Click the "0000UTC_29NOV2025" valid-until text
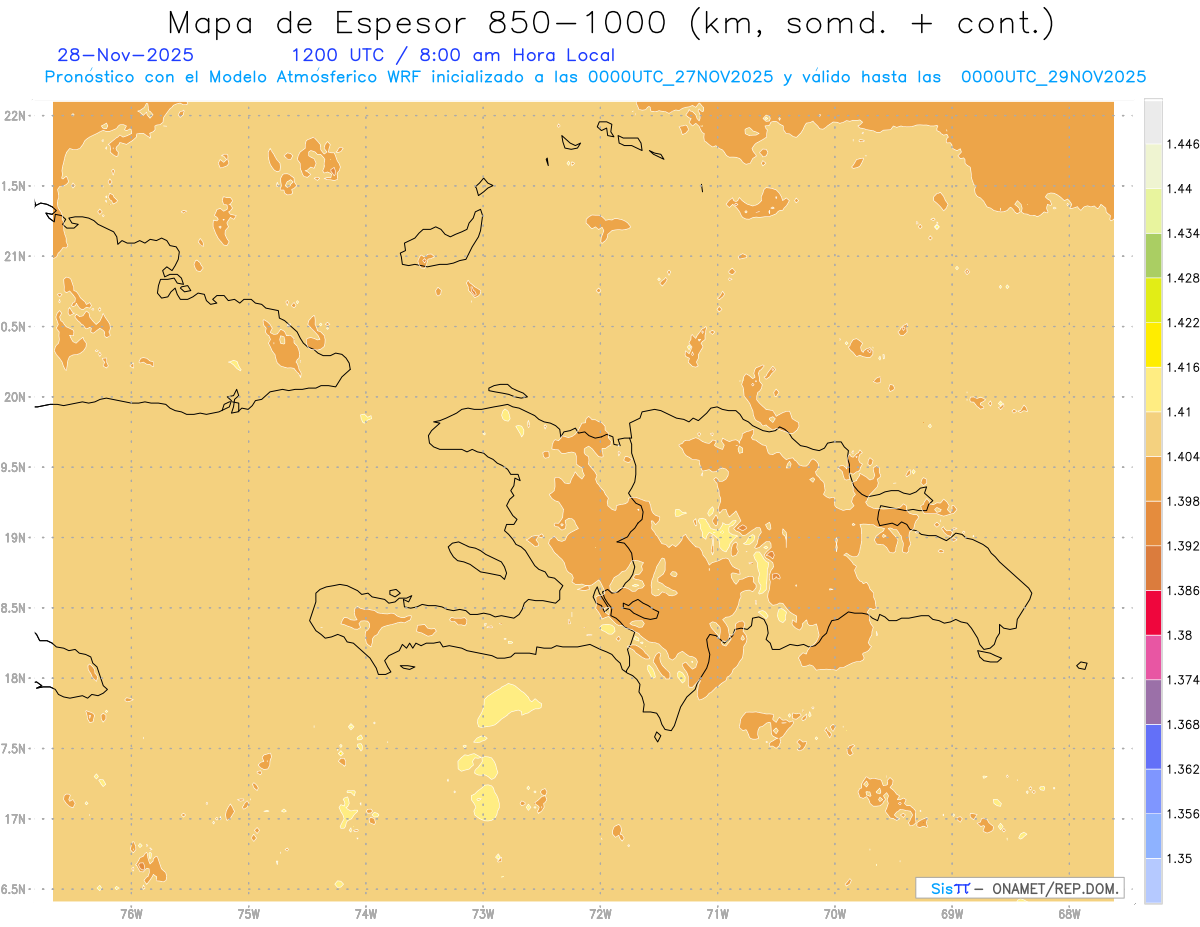This screenshot has height=927, width=1200. click(1053, 77)
